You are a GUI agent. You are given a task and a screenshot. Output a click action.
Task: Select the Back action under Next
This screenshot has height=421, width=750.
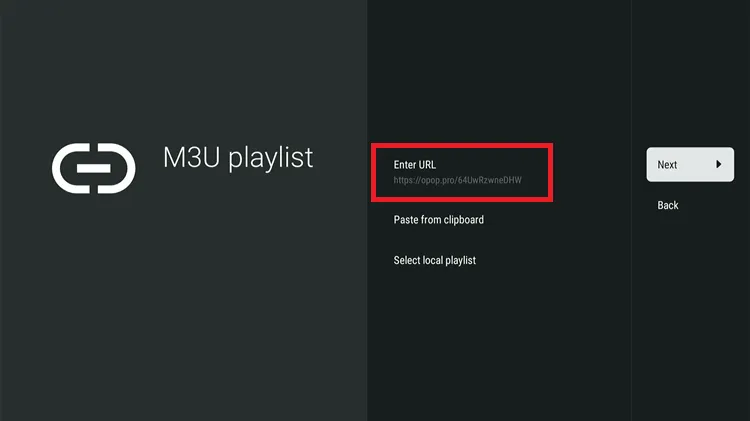[668, 205]
